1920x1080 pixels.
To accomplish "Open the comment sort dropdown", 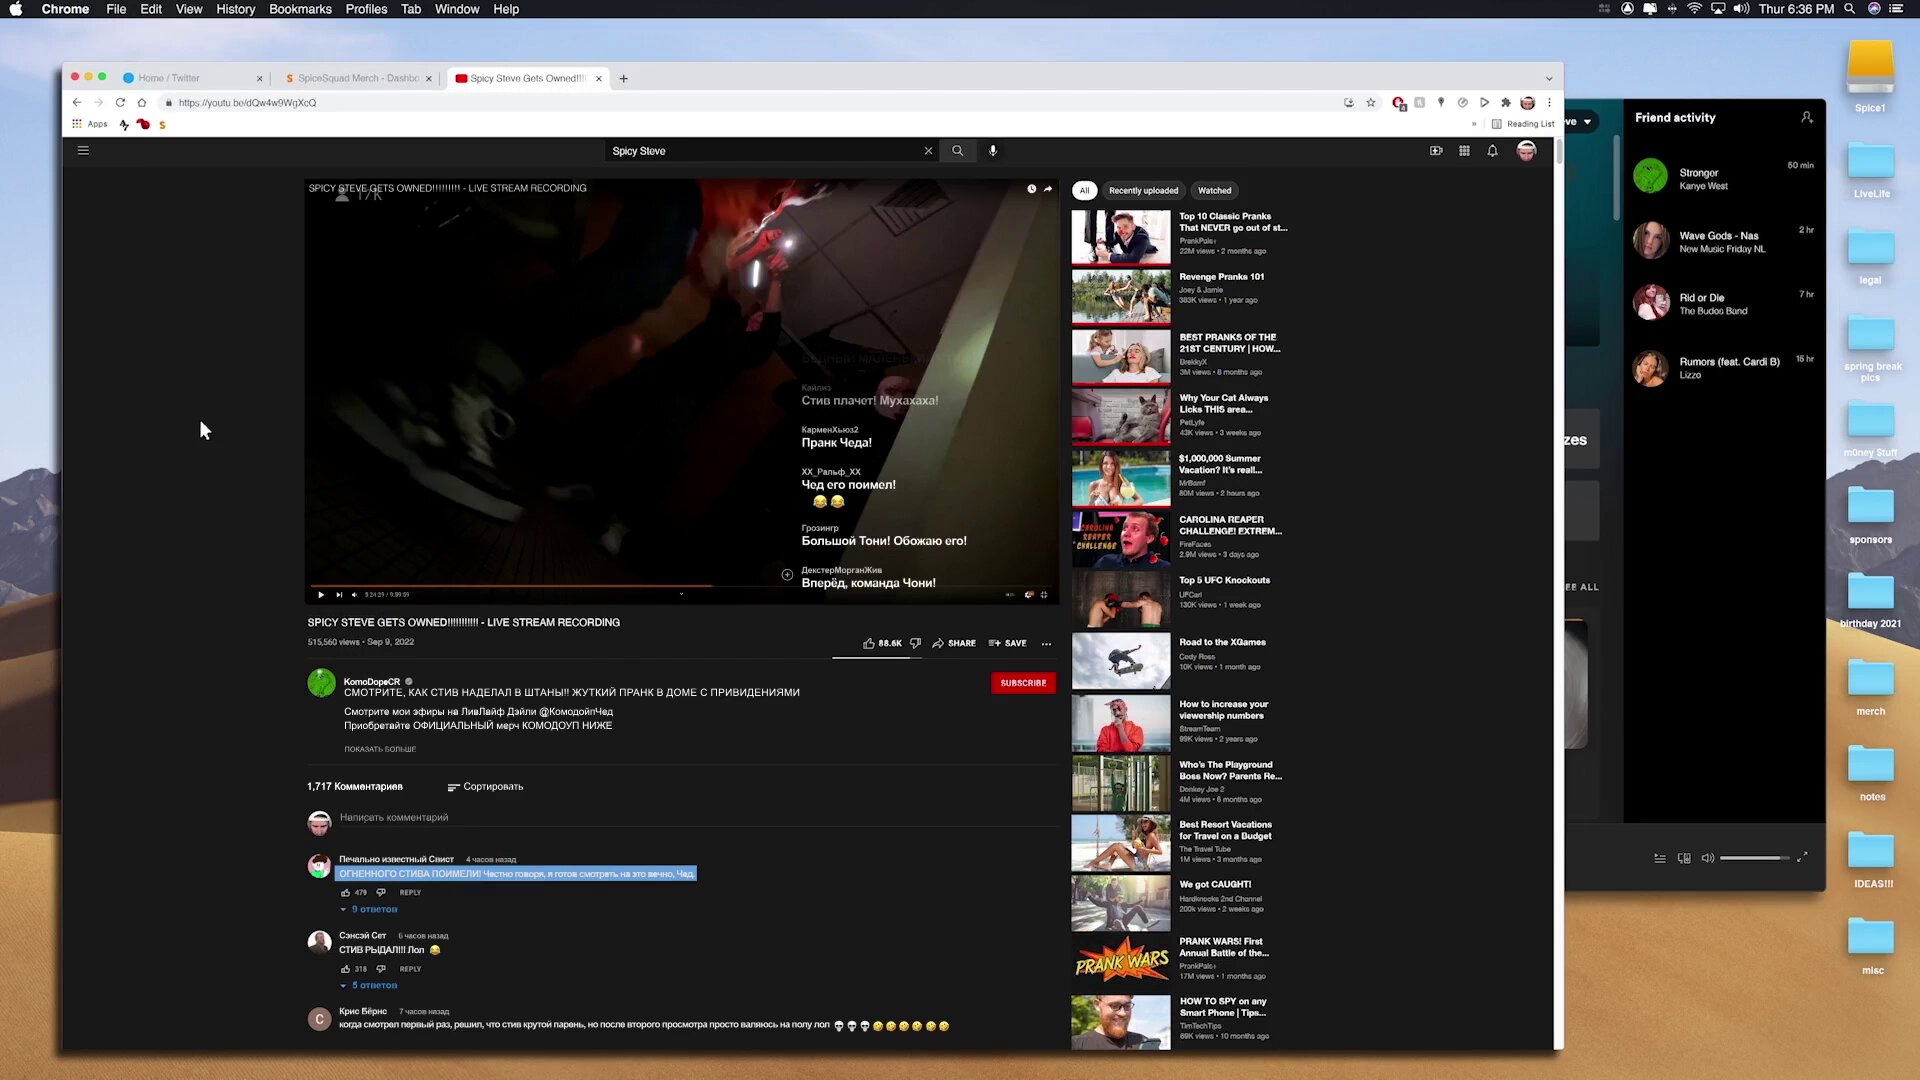I will (x=486, y=787).
